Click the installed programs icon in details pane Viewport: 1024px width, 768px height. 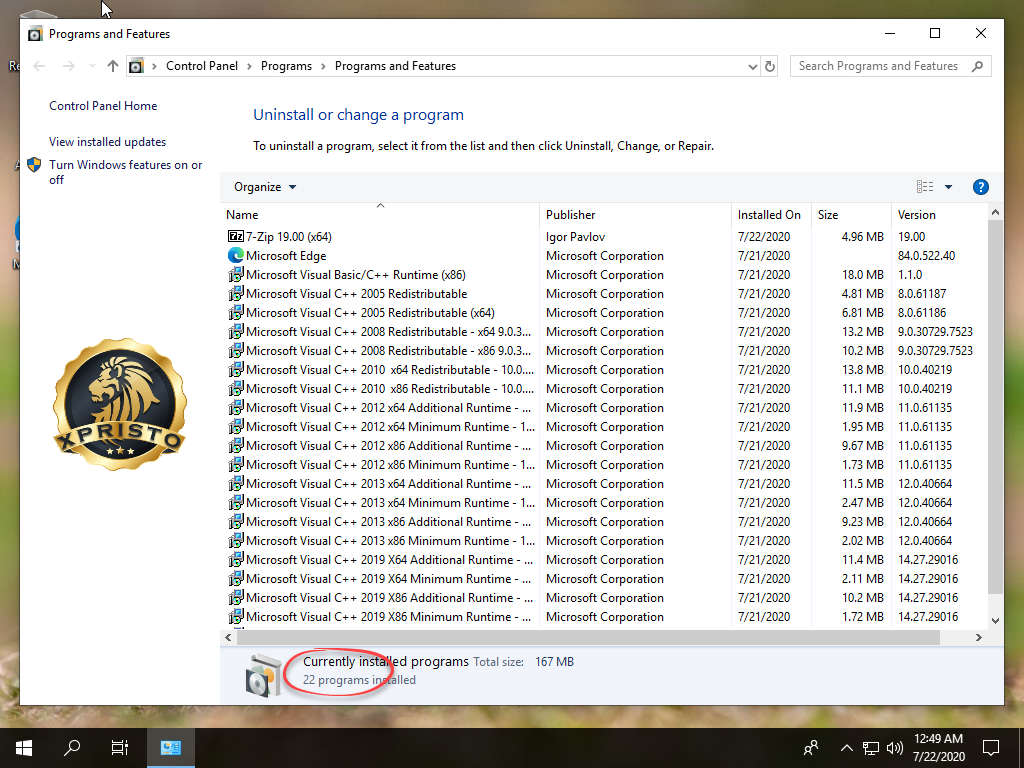(x=263, y=675)
